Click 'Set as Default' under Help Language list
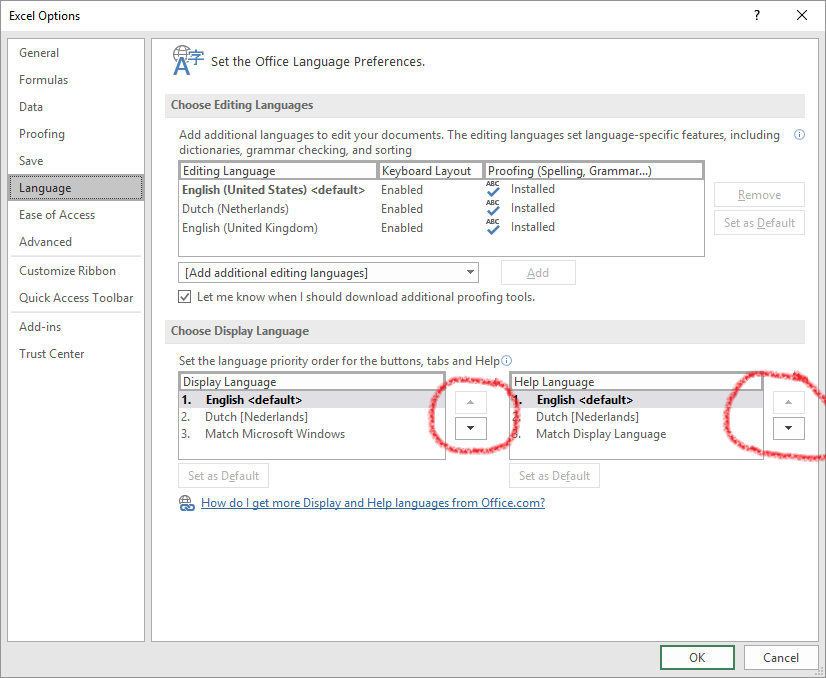 pyautogui.click(x=554, y=476)
